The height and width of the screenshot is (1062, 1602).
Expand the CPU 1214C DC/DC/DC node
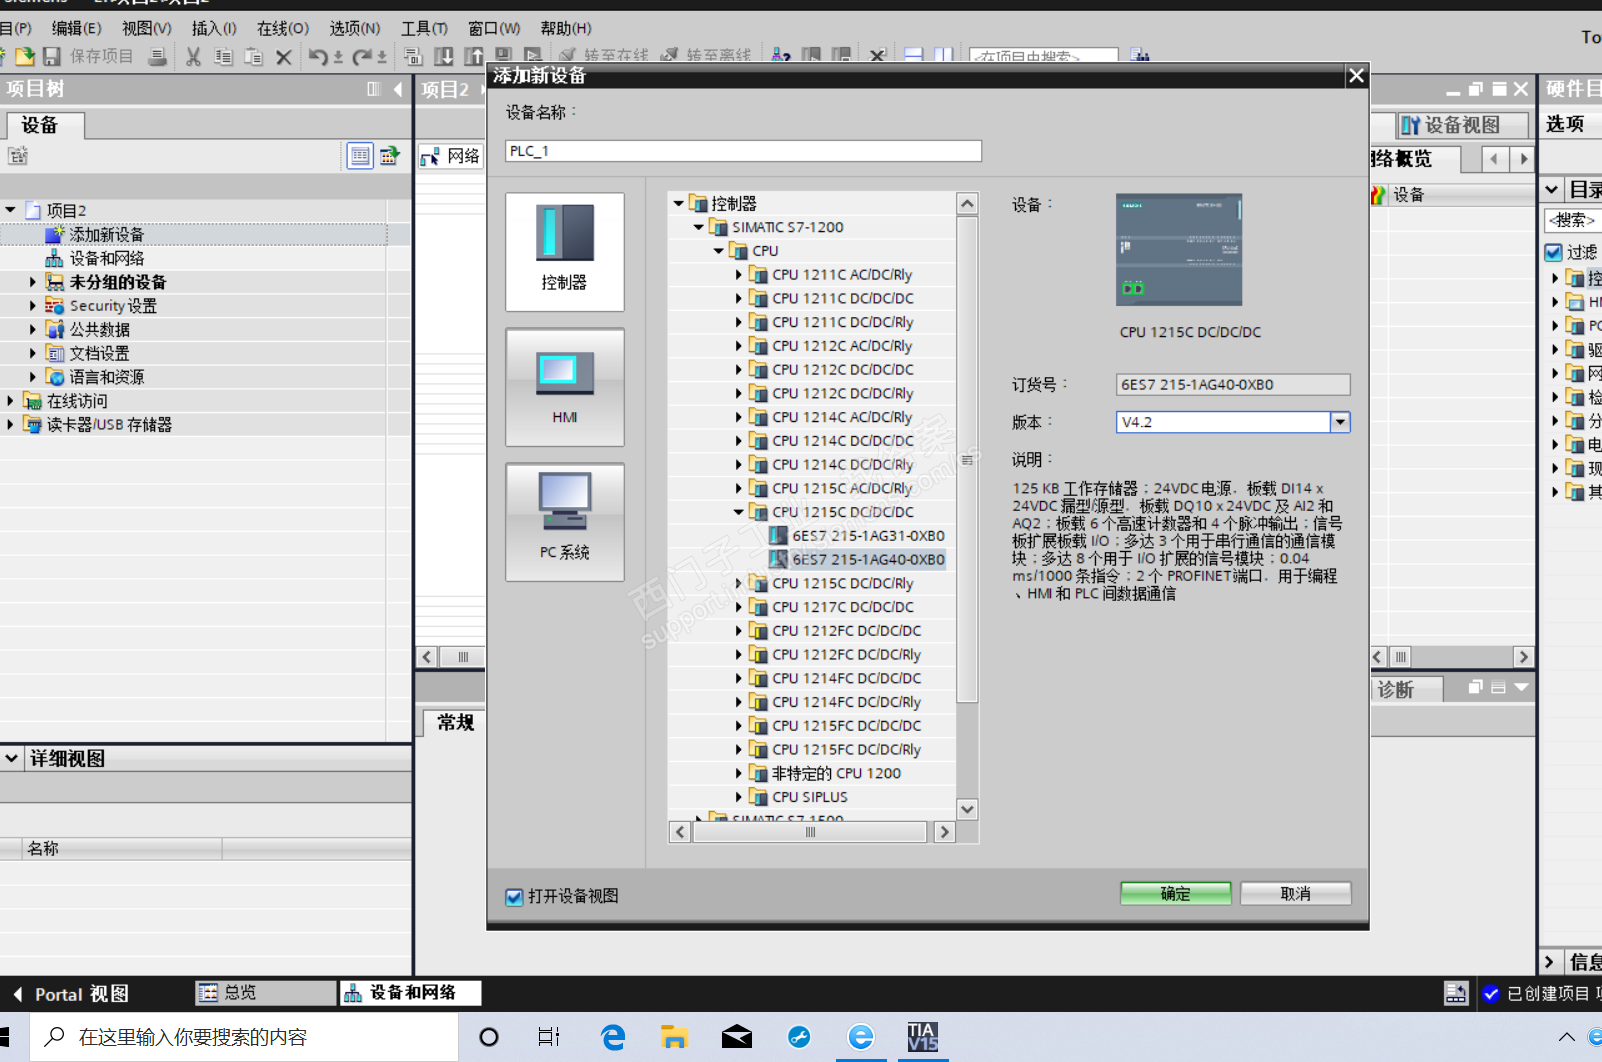click(739, 441)
